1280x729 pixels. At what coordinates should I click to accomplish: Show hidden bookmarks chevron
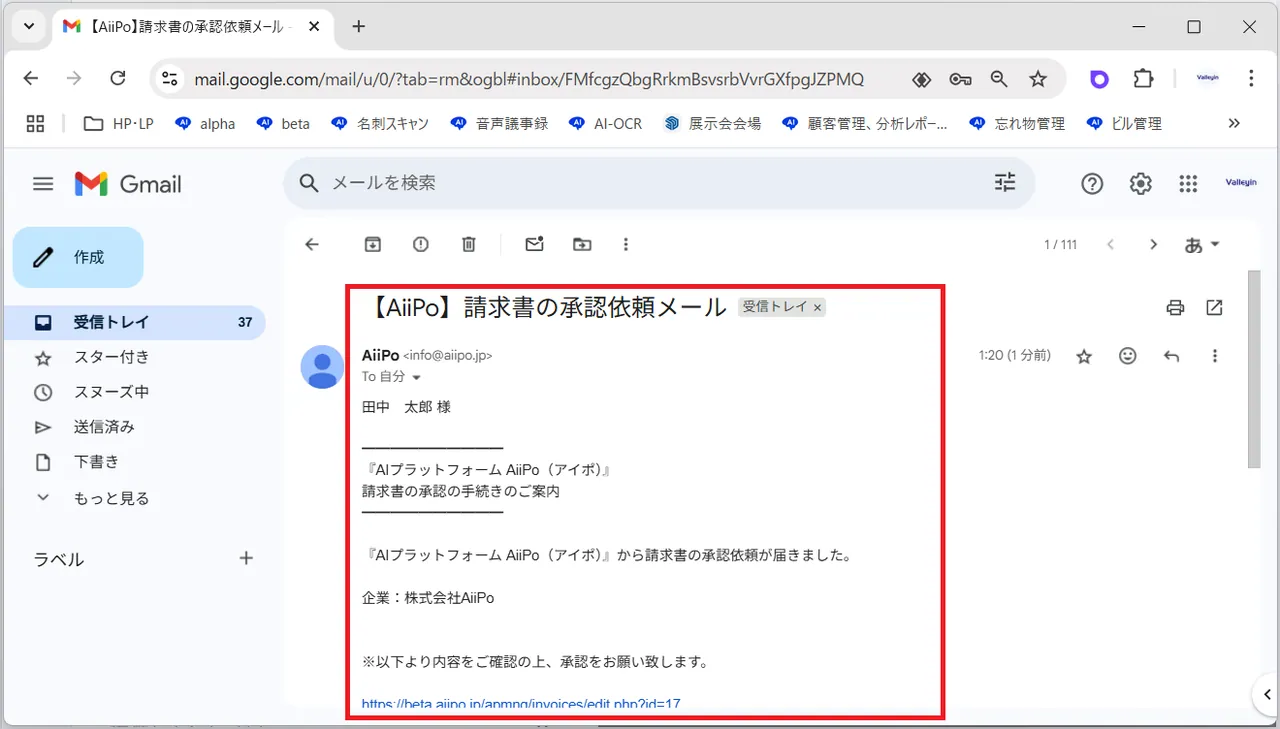[1234, 123]
